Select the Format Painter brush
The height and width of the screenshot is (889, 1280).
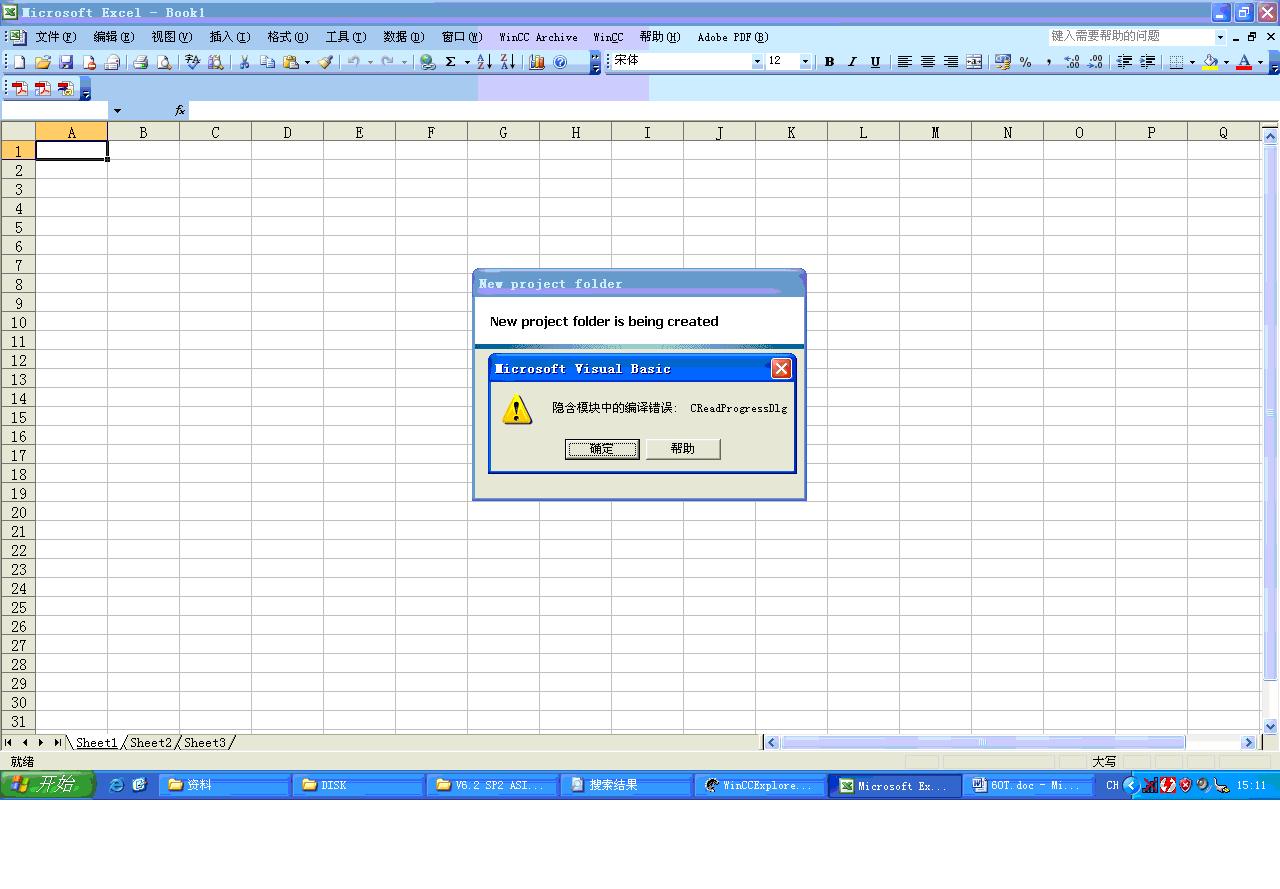pos(325,62)
